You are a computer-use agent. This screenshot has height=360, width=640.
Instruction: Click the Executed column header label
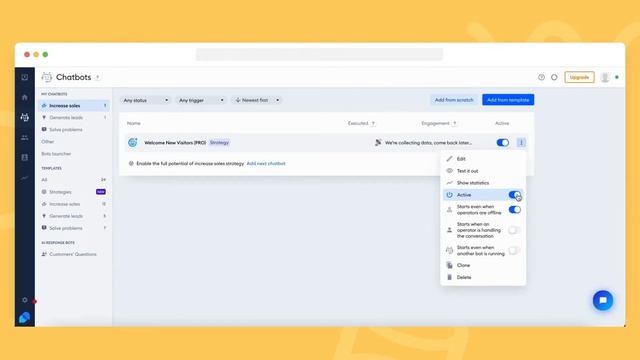358,123
